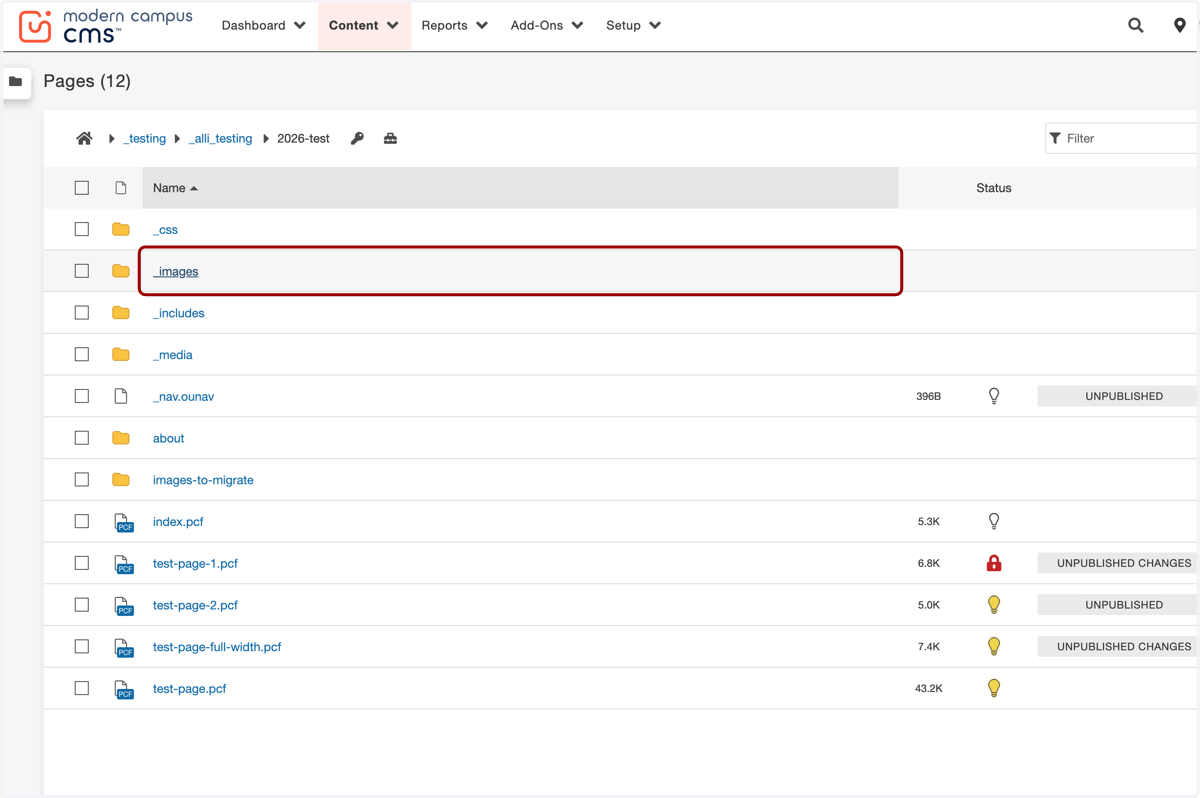Image resolution: width=1200 pixels, height=798 pixels.
Task: Click the about folder icon
Action: [121, 438]
